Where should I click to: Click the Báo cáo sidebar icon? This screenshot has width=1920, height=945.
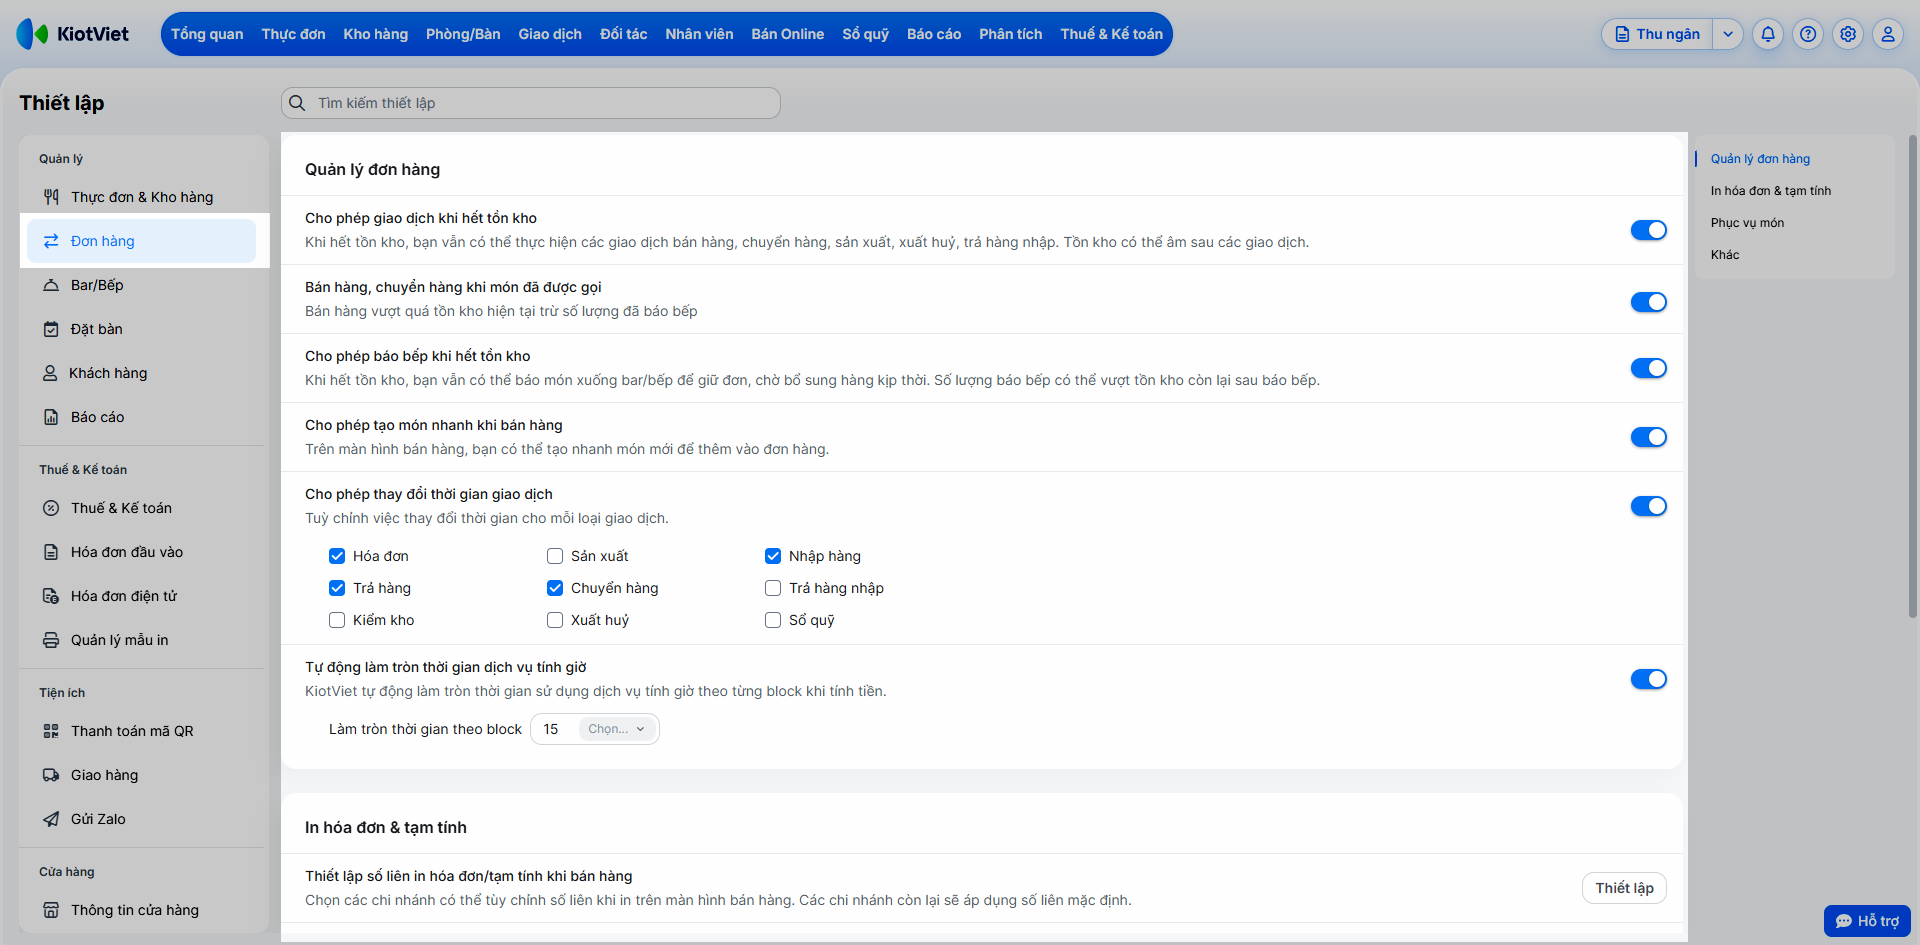51,417
